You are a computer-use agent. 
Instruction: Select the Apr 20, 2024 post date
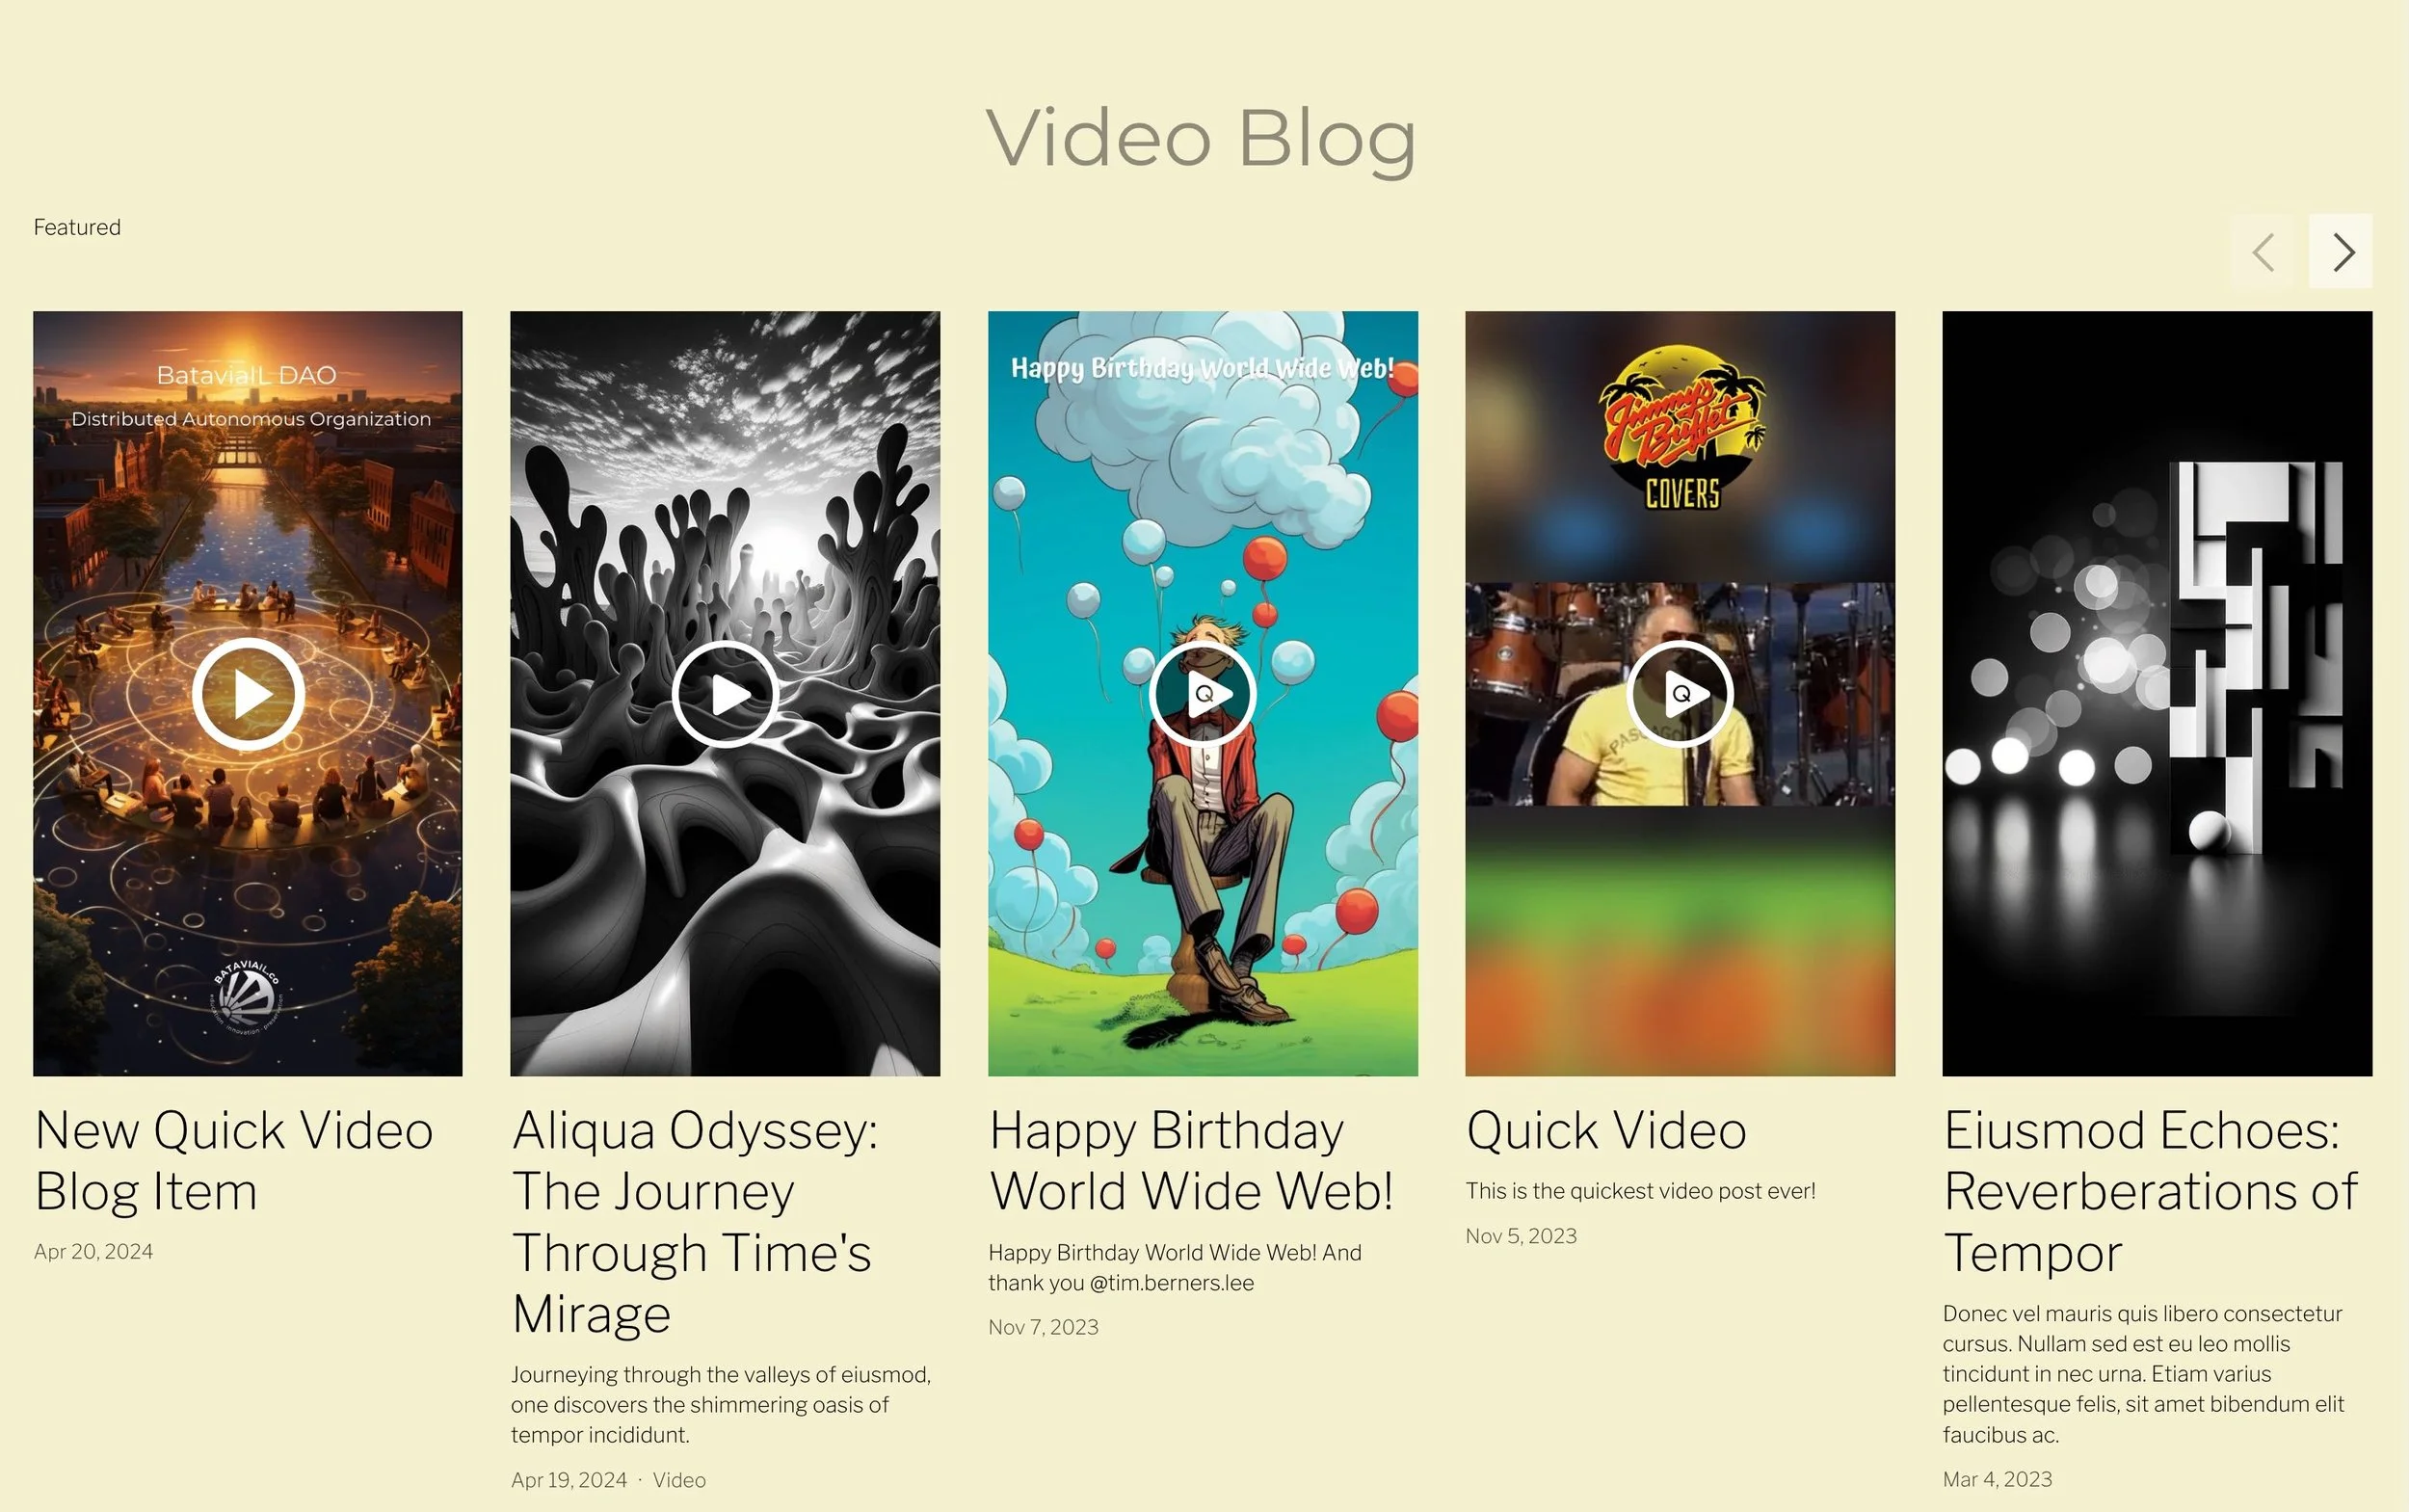pyautogui.click(x=93, y=1252)
